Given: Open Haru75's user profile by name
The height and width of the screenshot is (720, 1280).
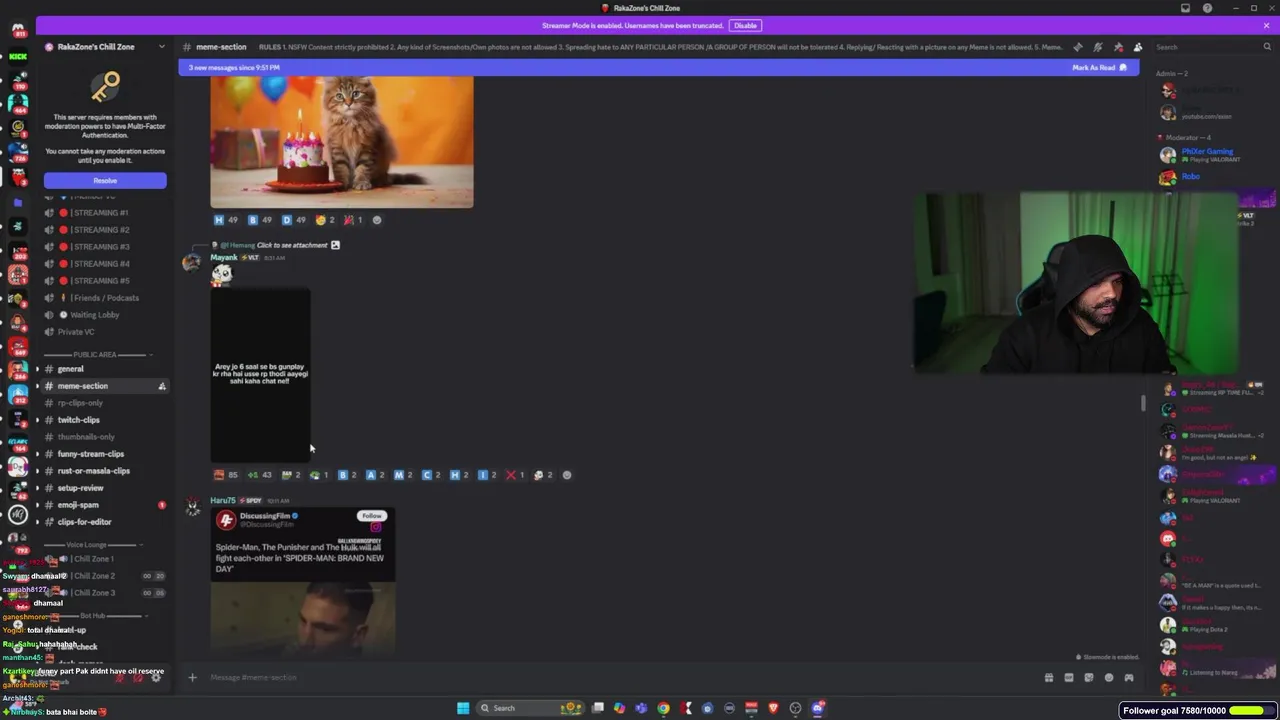Looking at the screenshot, I should click(x=222, y=500).
